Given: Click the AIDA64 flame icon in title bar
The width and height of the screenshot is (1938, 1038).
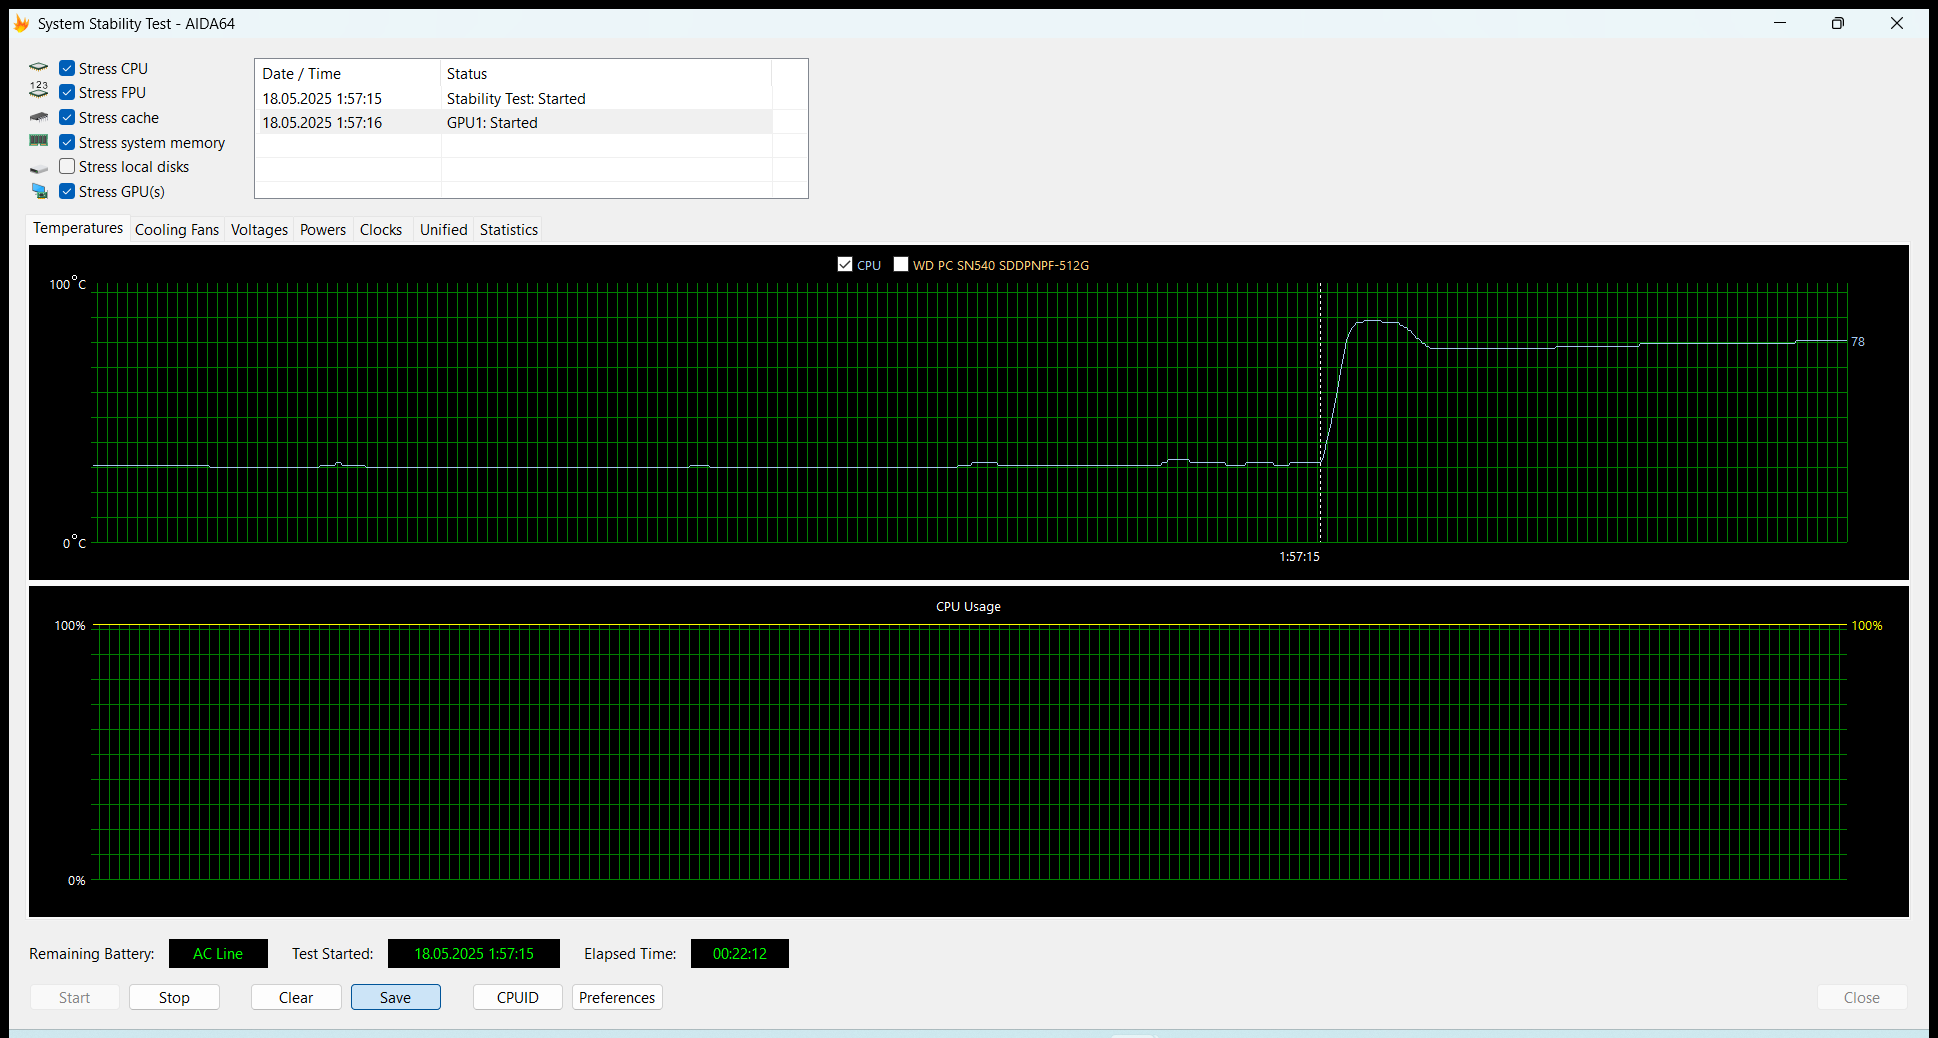Looking at the screenshot, I should tap(21, 23).
